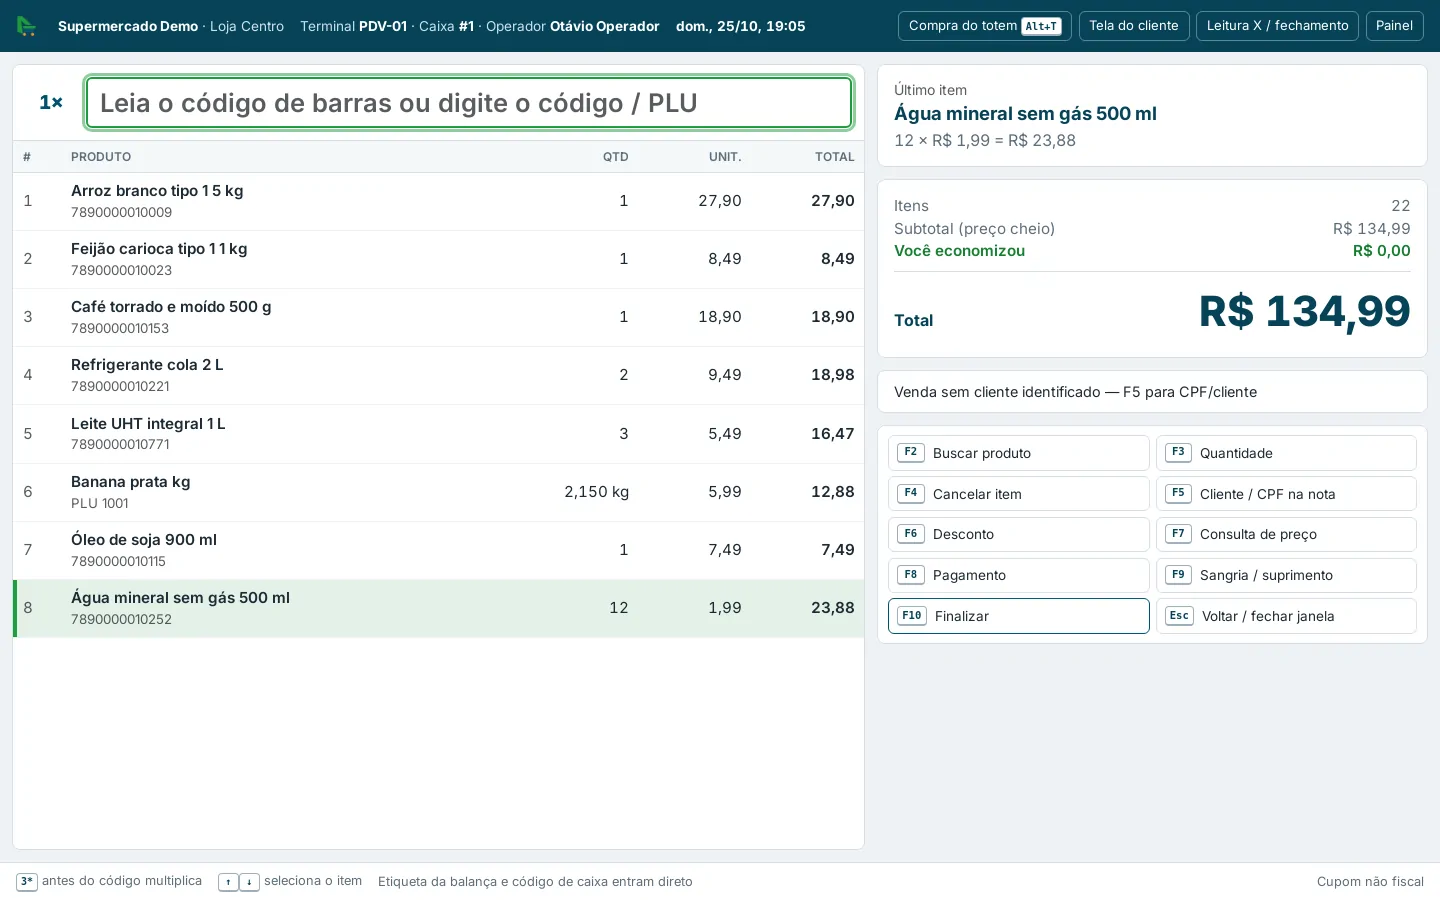1440x900 pixels.
Task: Click F2 Buscar produto button
Action: pyautogui.click(x=1018, y=453)
